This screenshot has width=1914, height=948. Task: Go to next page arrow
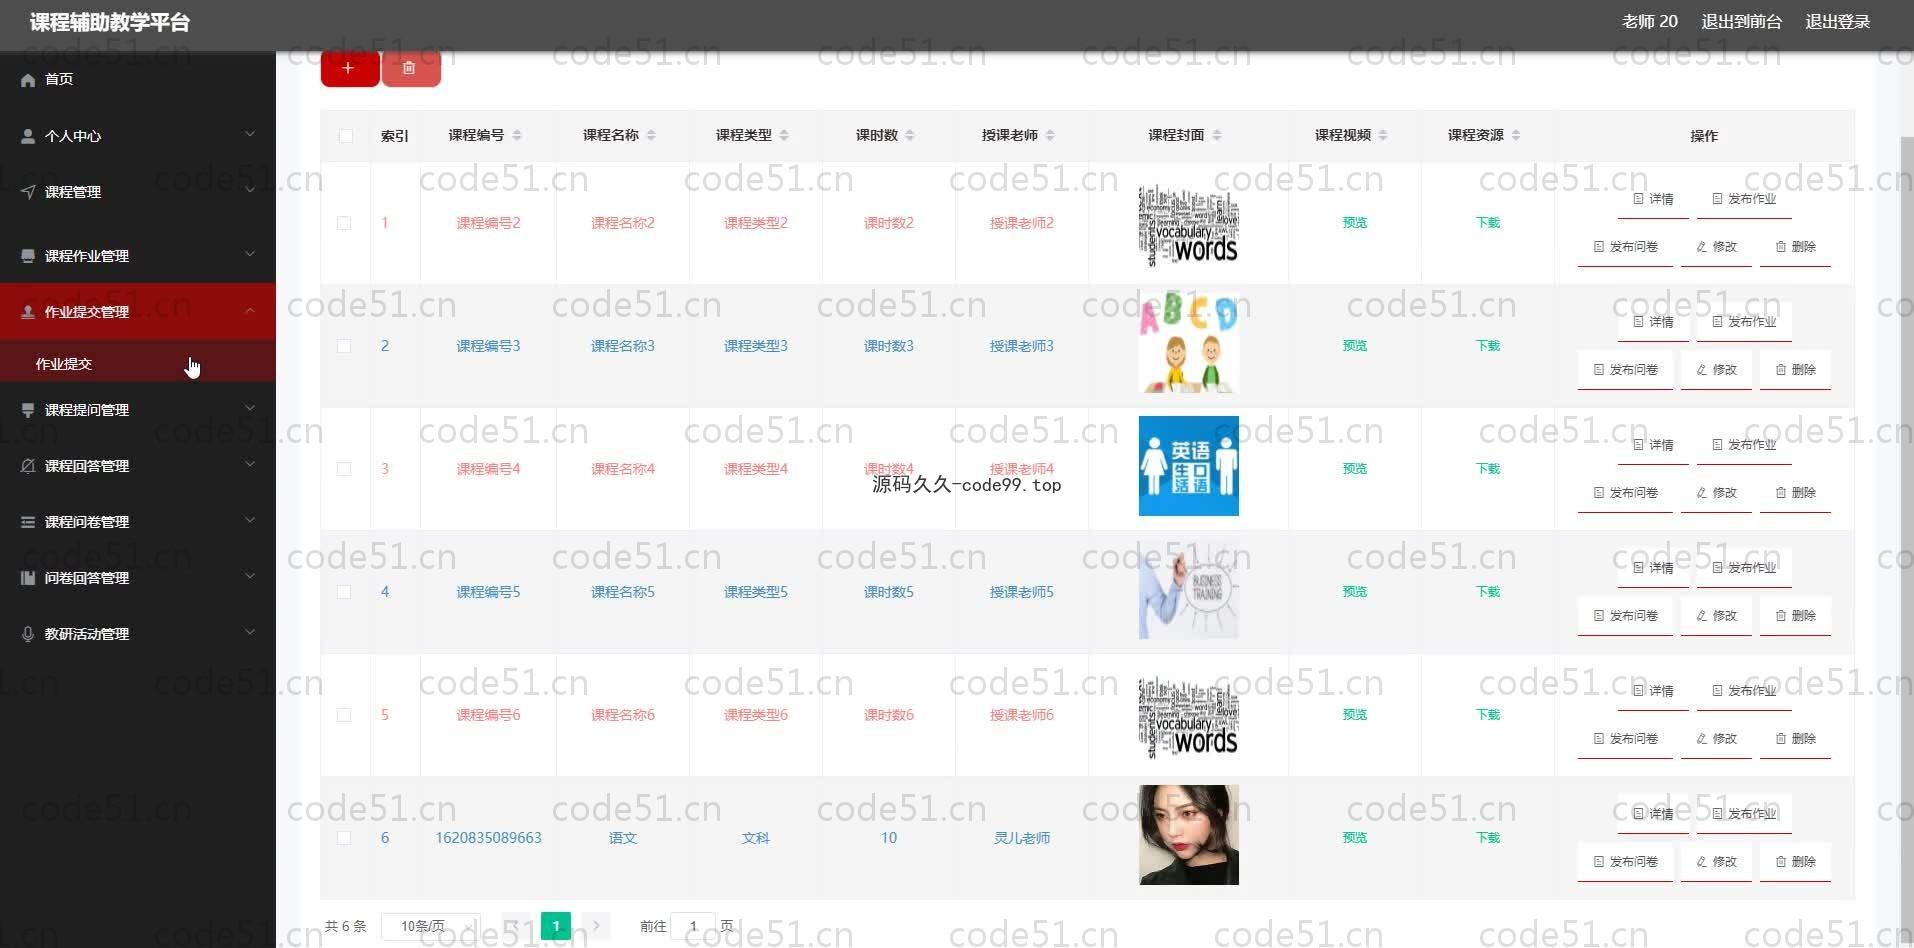coord(596,926)
